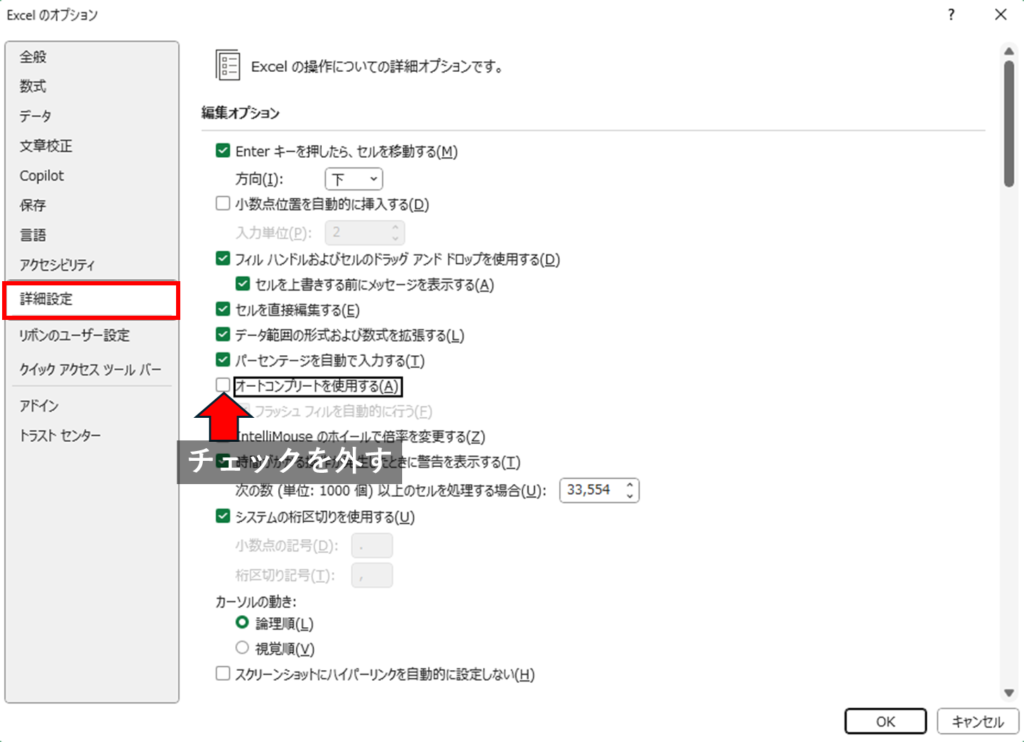Confirm settings with the OK button

point(886,721)
